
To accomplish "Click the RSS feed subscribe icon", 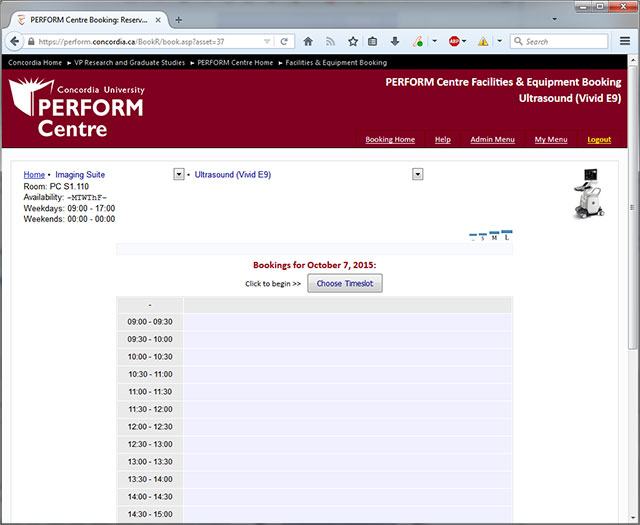I will point(329,42).
